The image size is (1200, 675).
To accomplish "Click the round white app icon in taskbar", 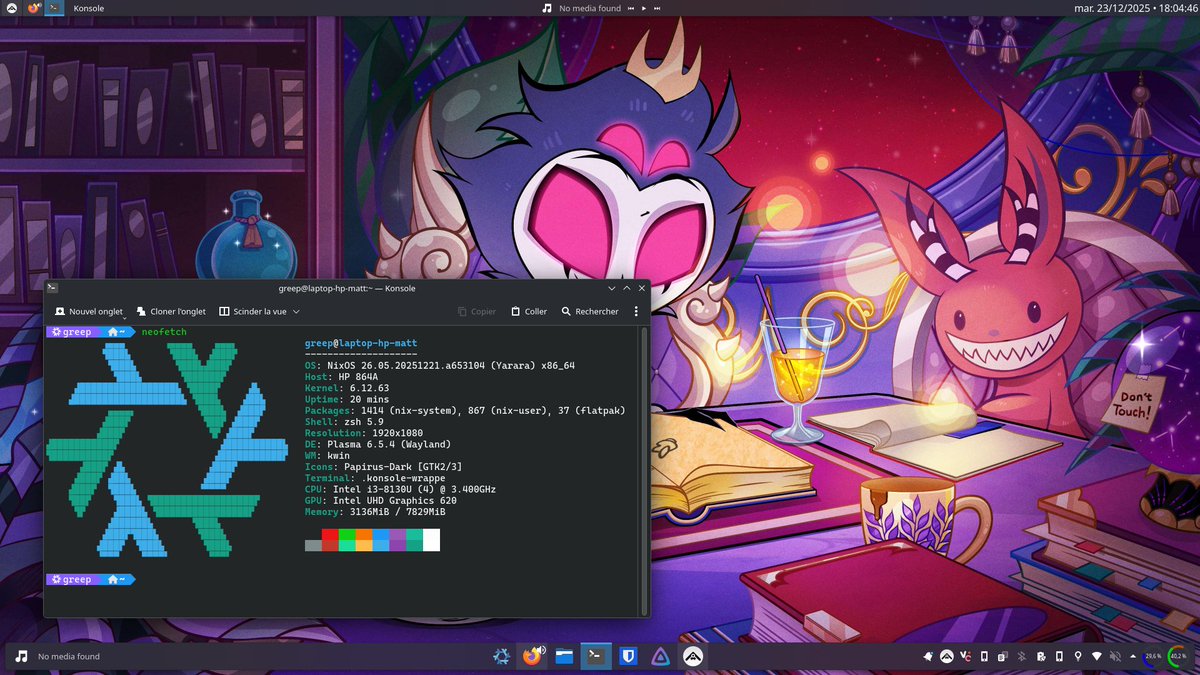I will 691,656.
